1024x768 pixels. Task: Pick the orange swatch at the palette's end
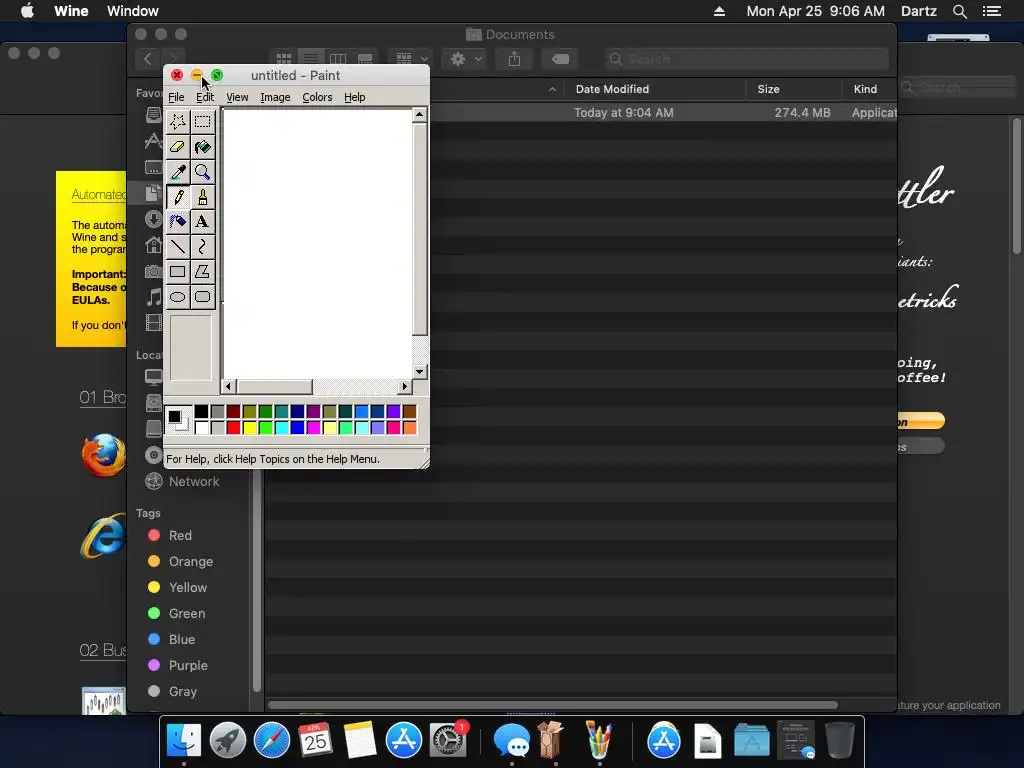coord(409,428)
